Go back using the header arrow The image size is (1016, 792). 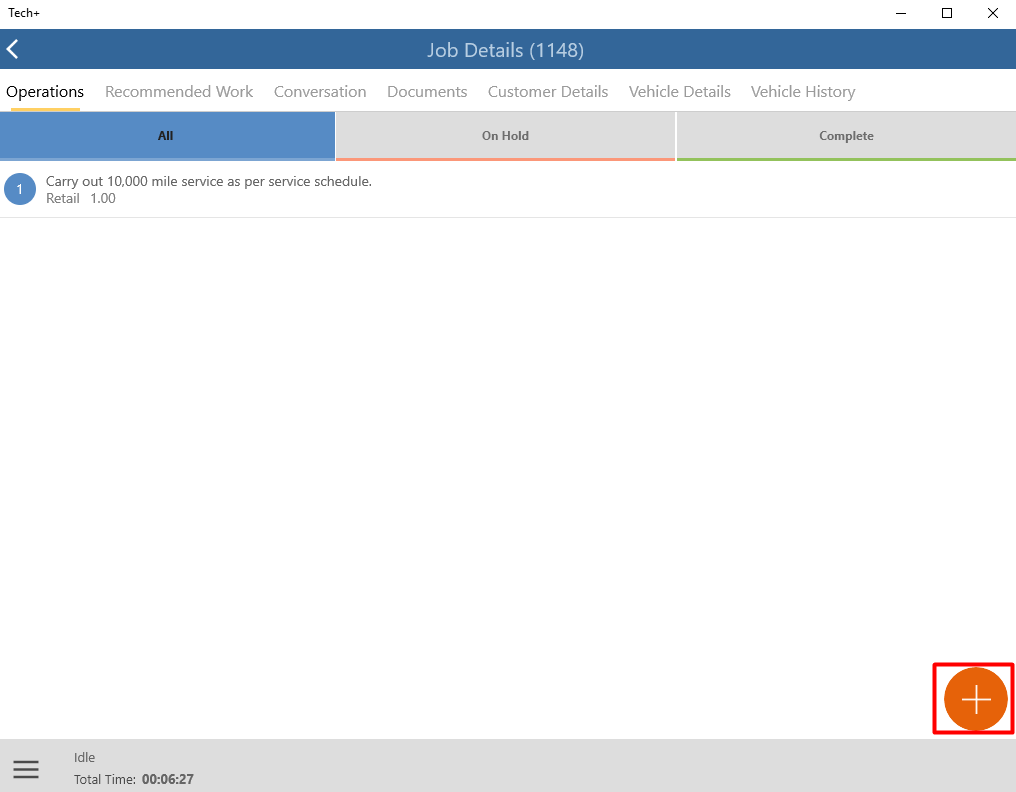[x=13, y=49]
